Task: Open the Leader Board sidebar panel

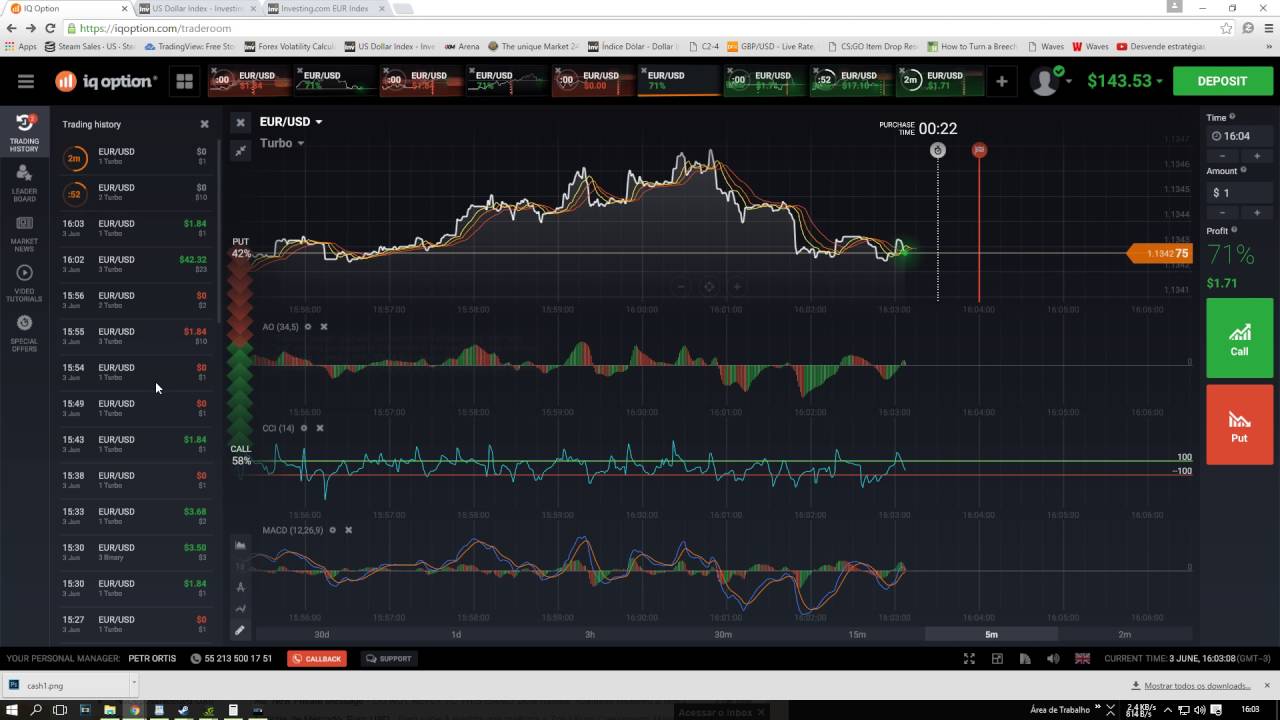Action: point(24,183)
